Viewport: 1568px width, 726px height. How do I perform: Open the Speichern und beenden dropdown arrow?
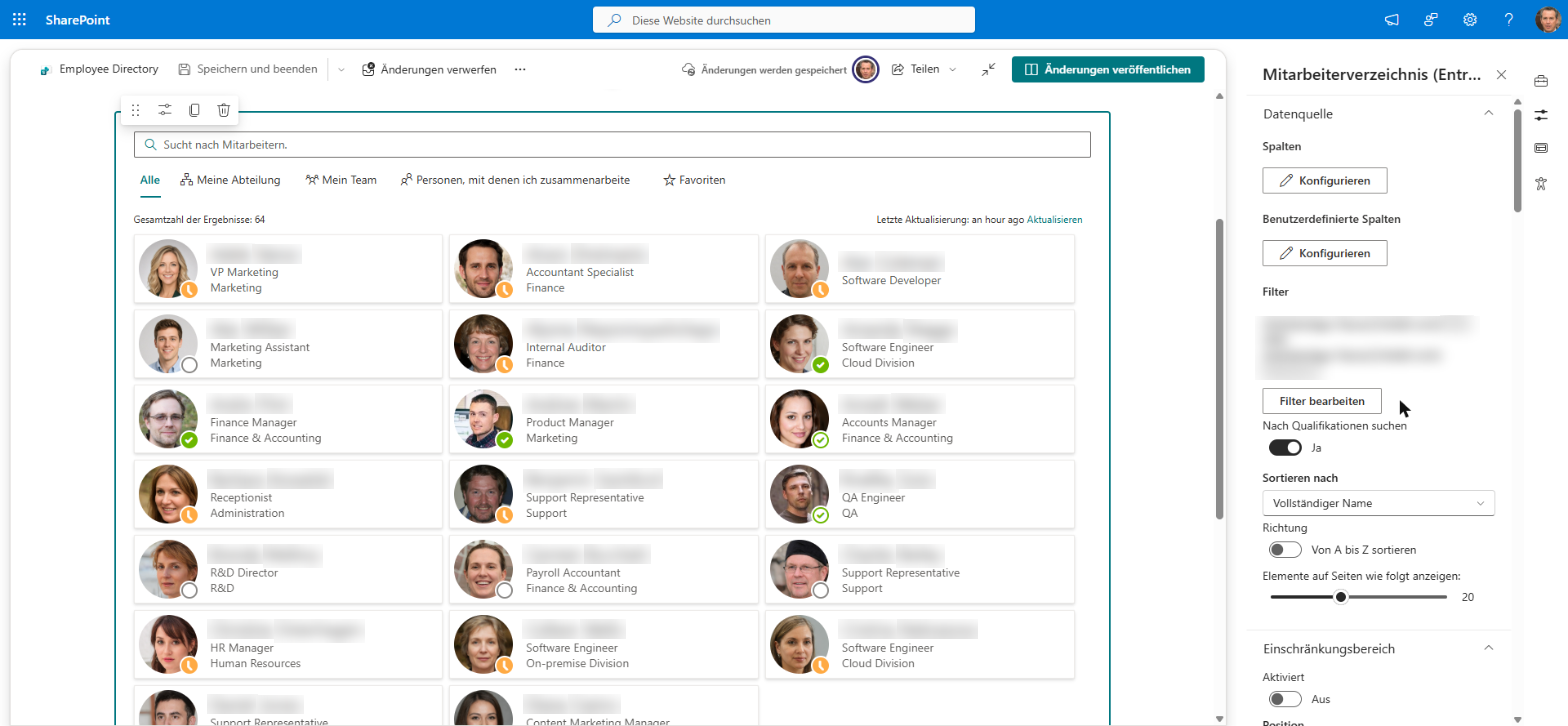click(341, 70)
